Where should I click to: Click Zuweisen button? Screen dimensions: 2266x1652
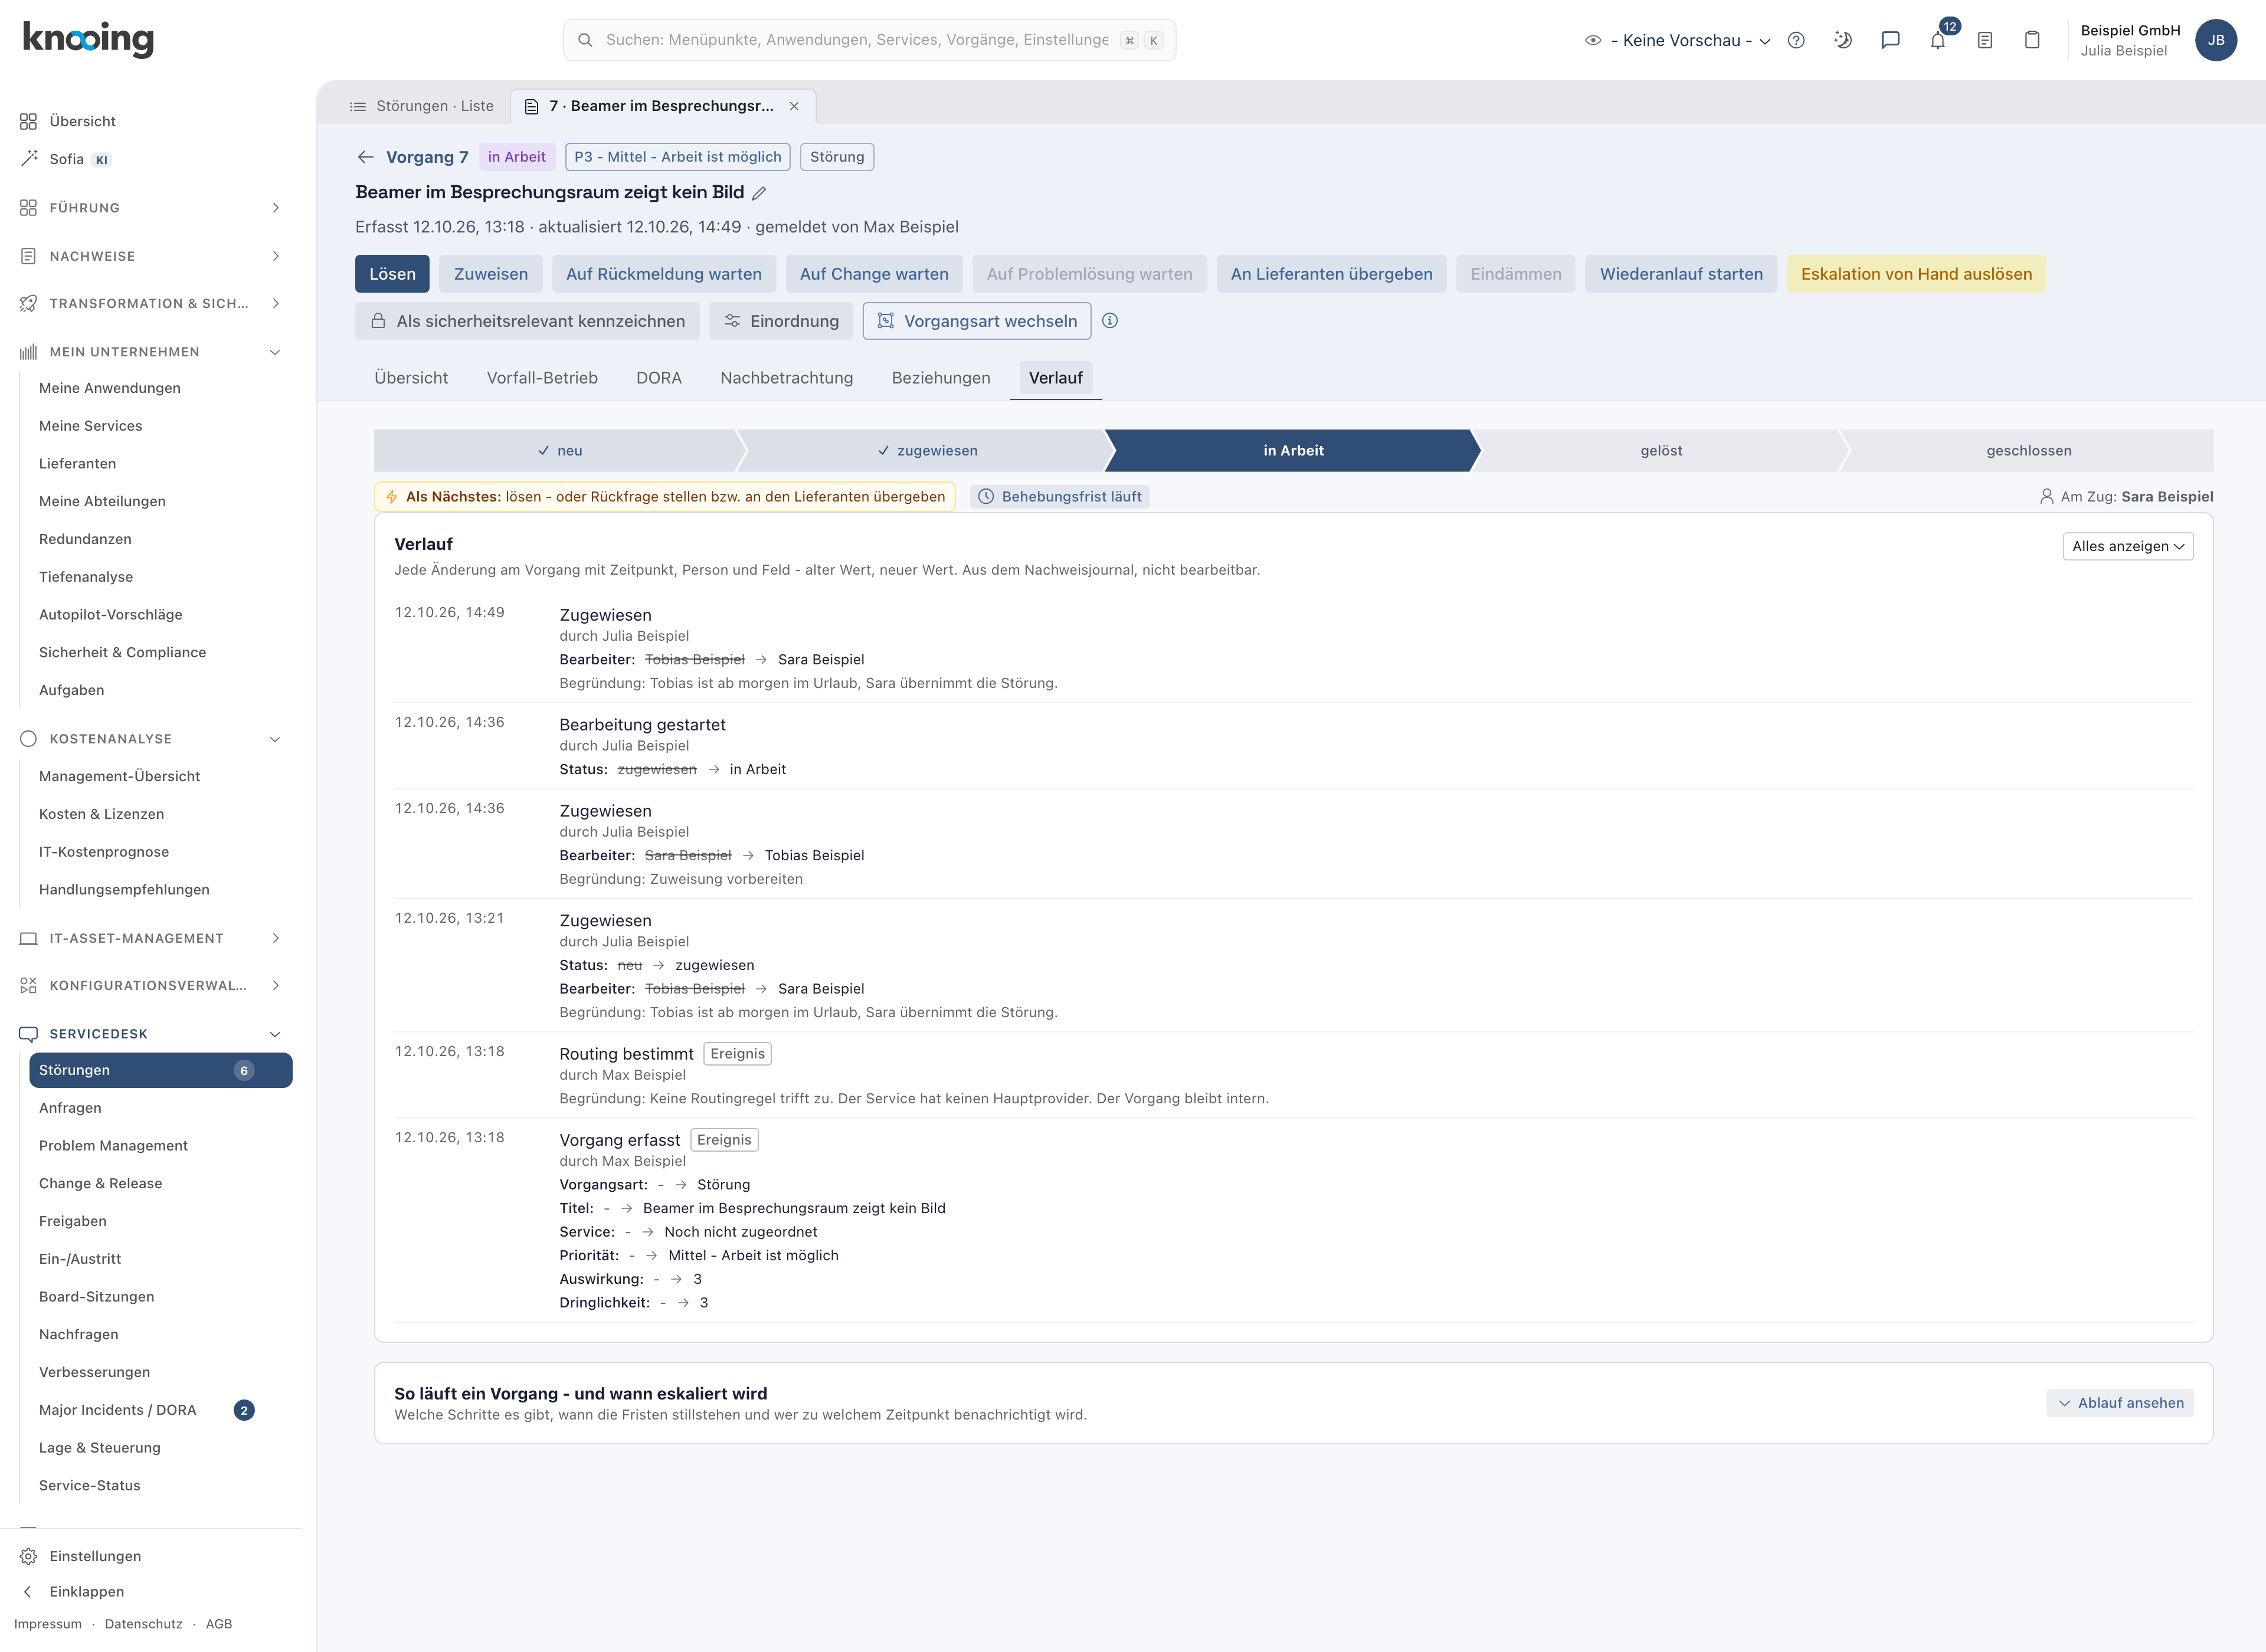(x=491, y=274)
